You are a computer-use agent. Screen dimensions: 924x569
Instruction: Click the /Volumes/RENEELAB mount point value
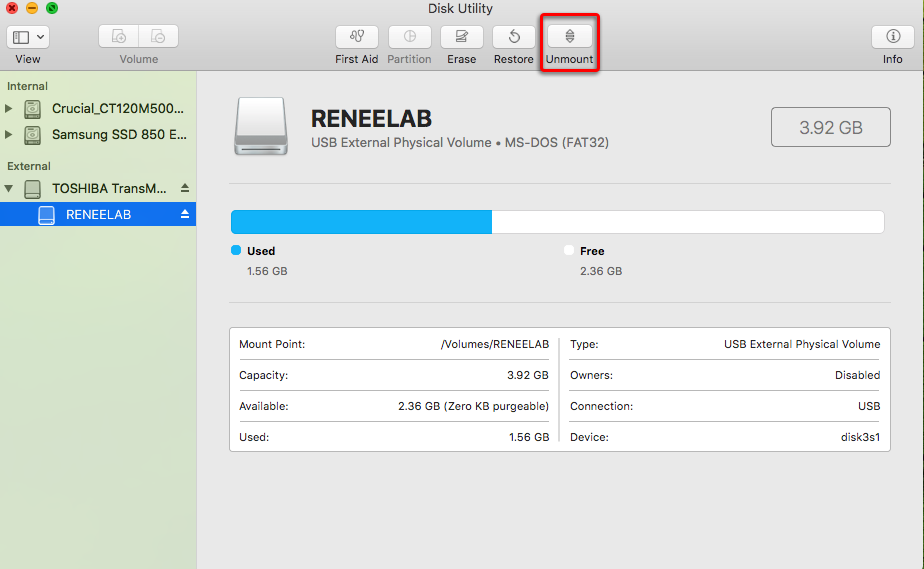(x=495, y=344)
